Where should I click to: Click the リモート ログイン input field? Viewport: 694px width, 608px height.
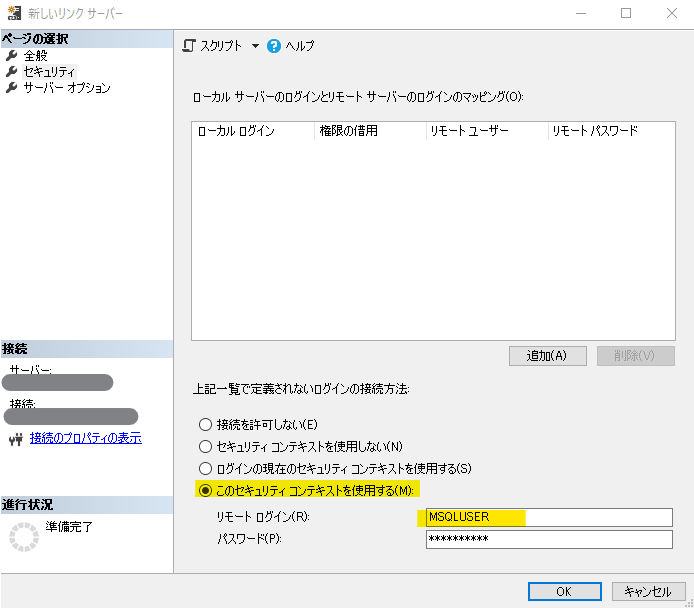point(548,517)
